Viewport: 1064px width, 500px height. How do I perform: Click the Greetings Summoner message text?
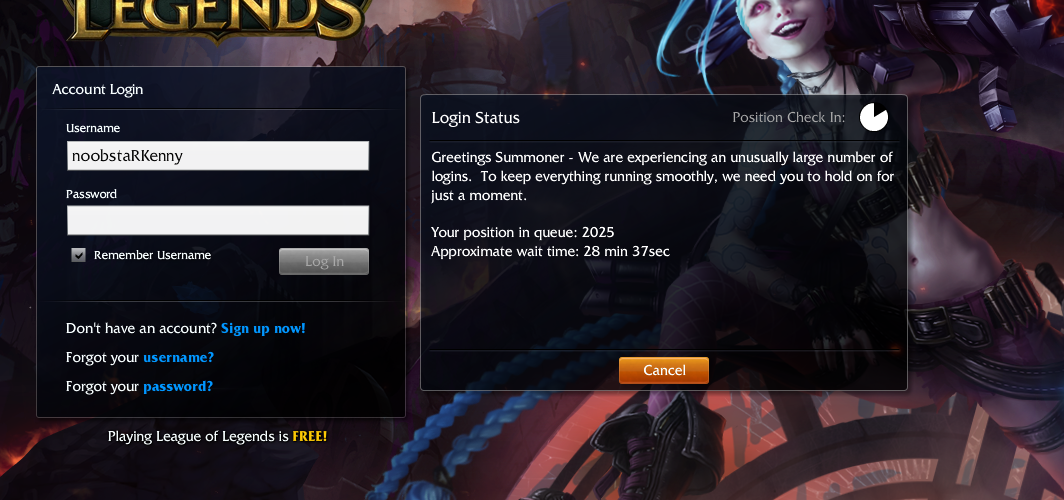tap(662, 176)
